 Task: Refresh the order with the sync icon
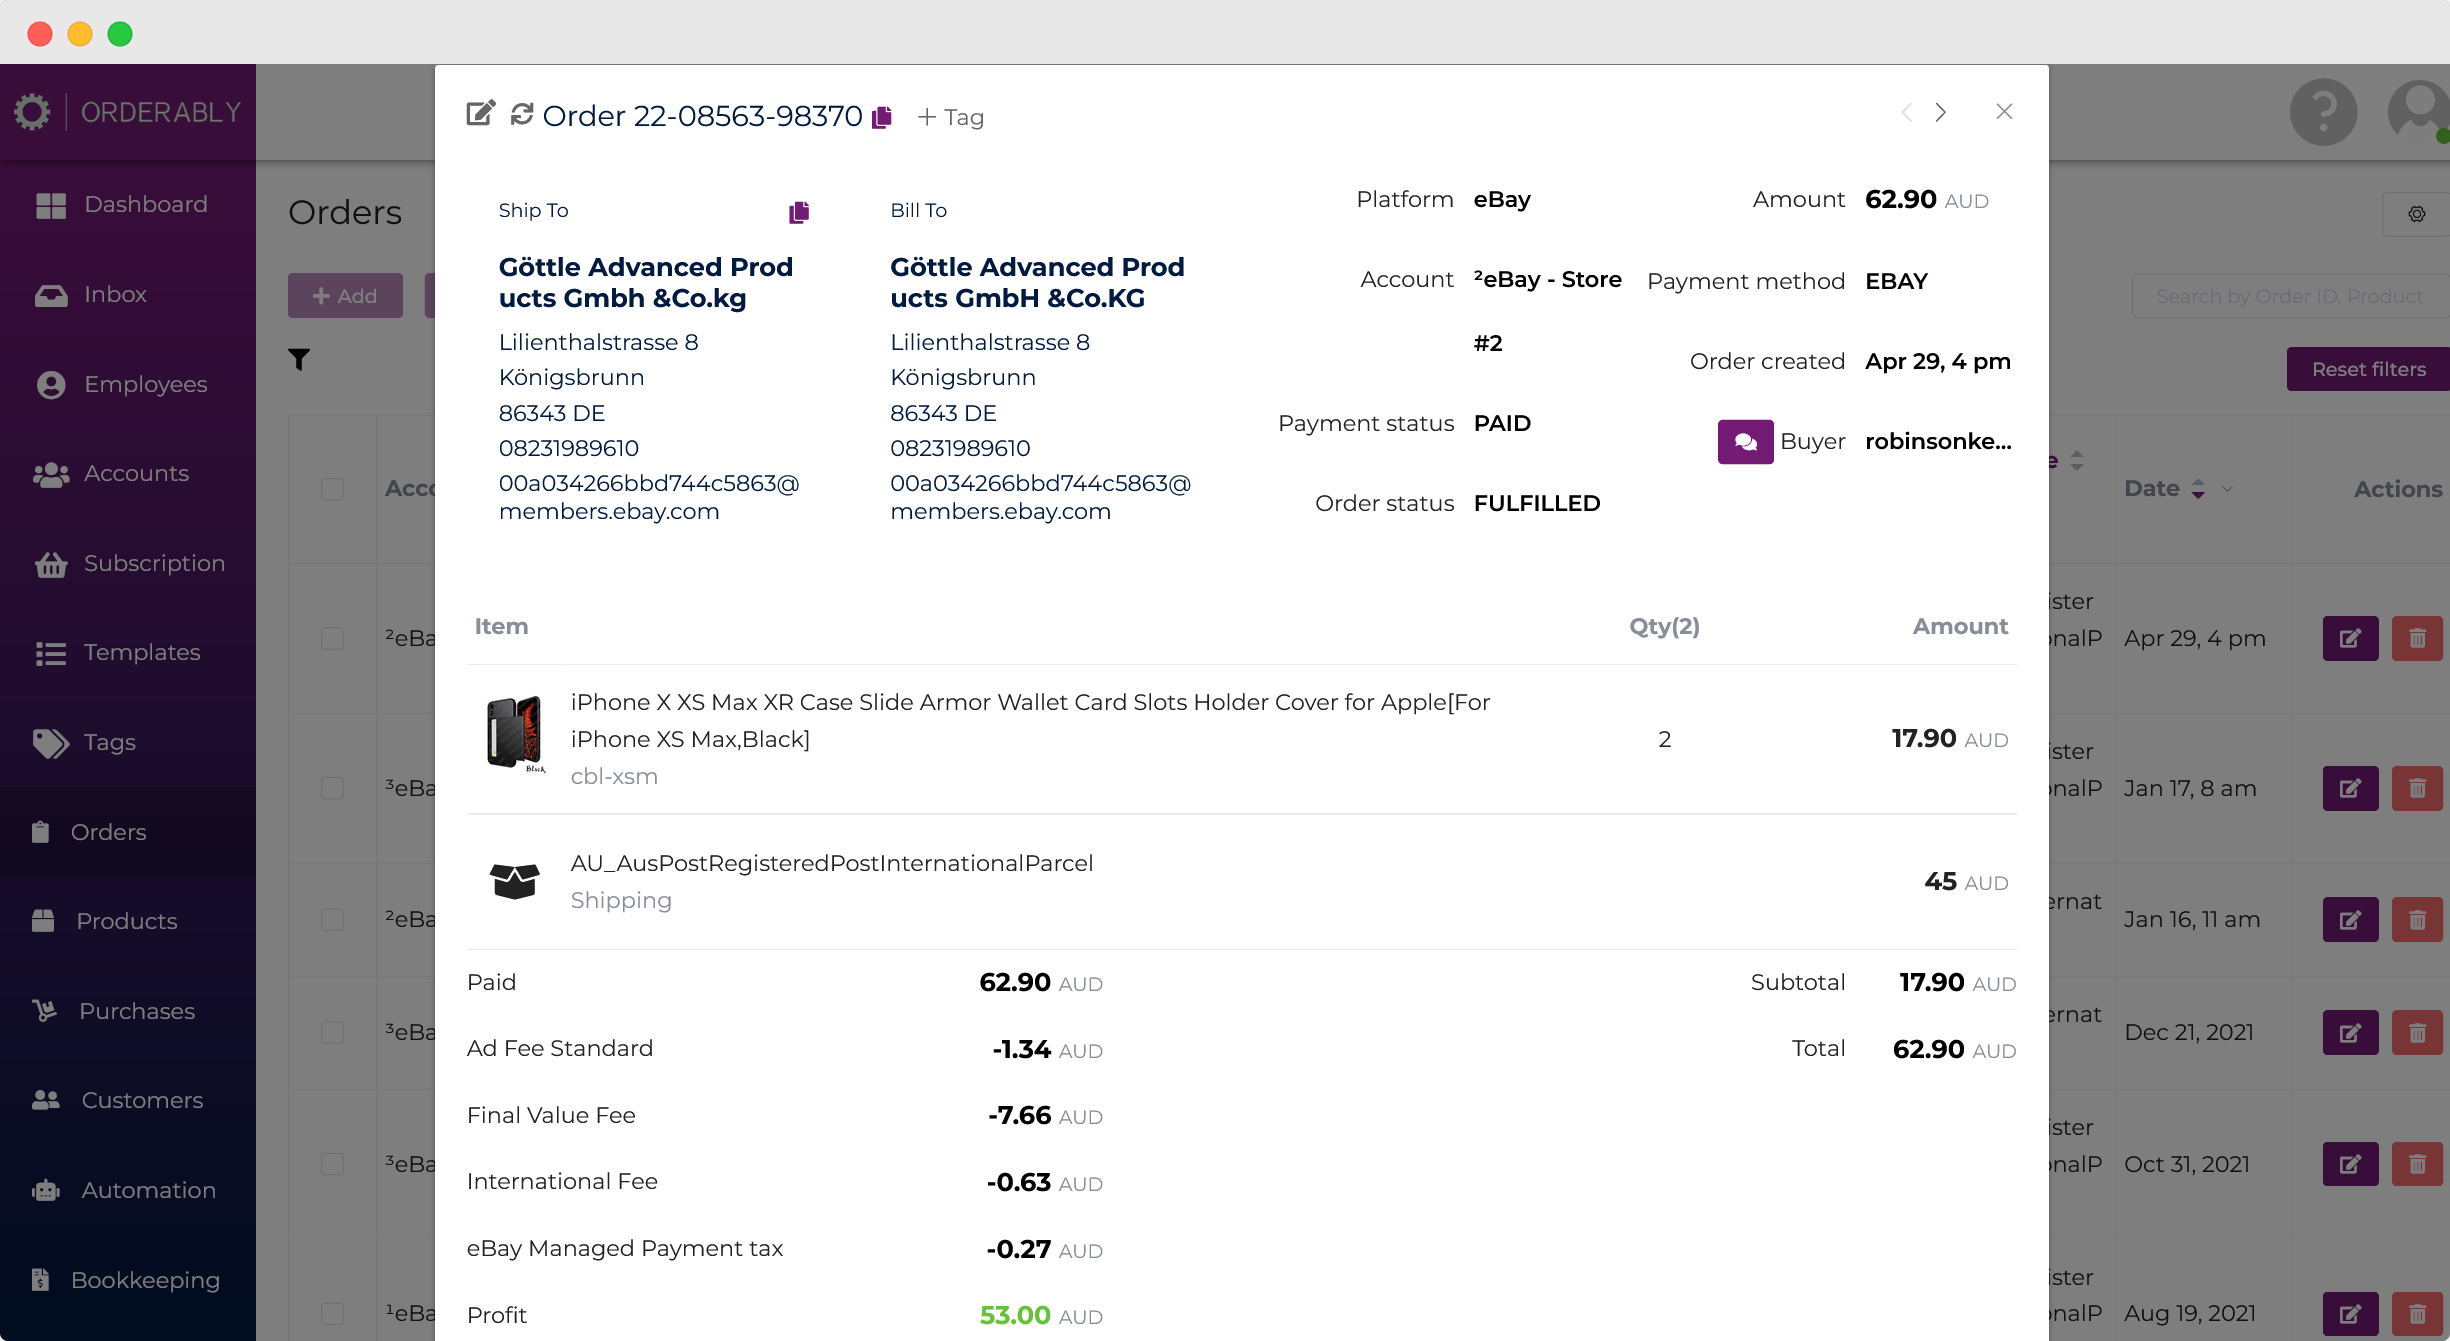click(522, 114)
